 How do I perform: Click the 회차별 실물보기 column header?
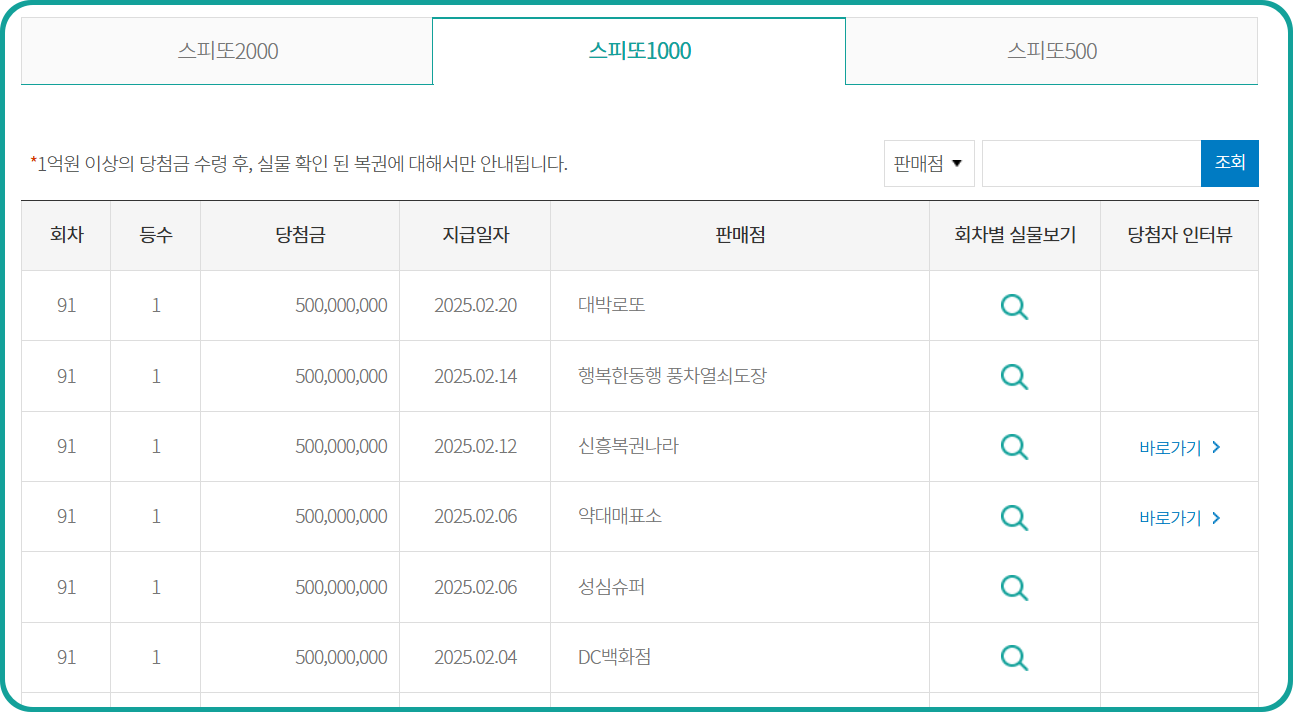(x=1015, y=236)
